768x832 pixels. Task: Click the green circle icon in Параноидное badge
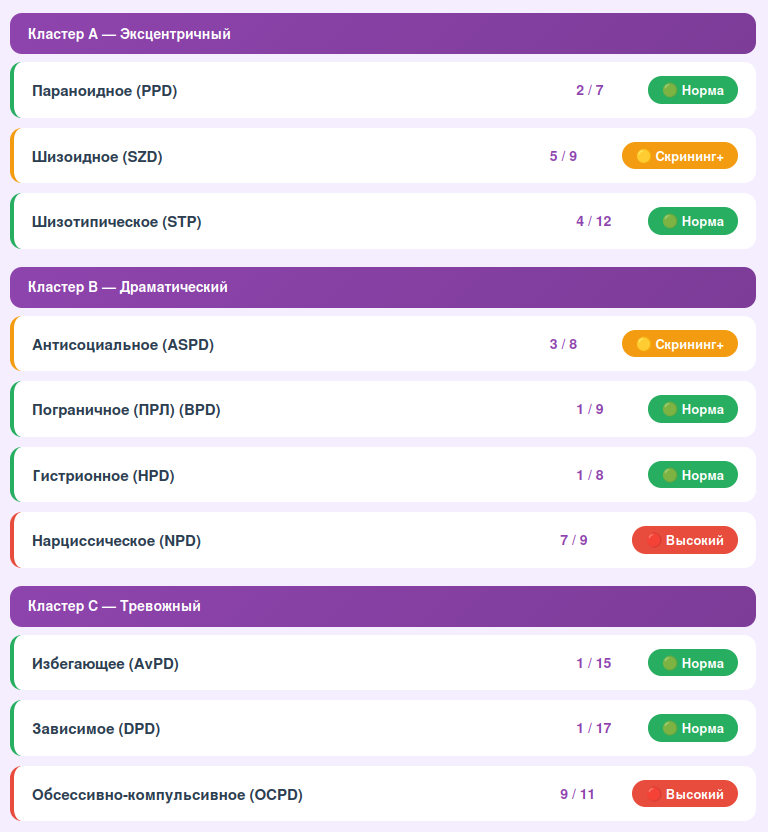(x=670, y=91)
